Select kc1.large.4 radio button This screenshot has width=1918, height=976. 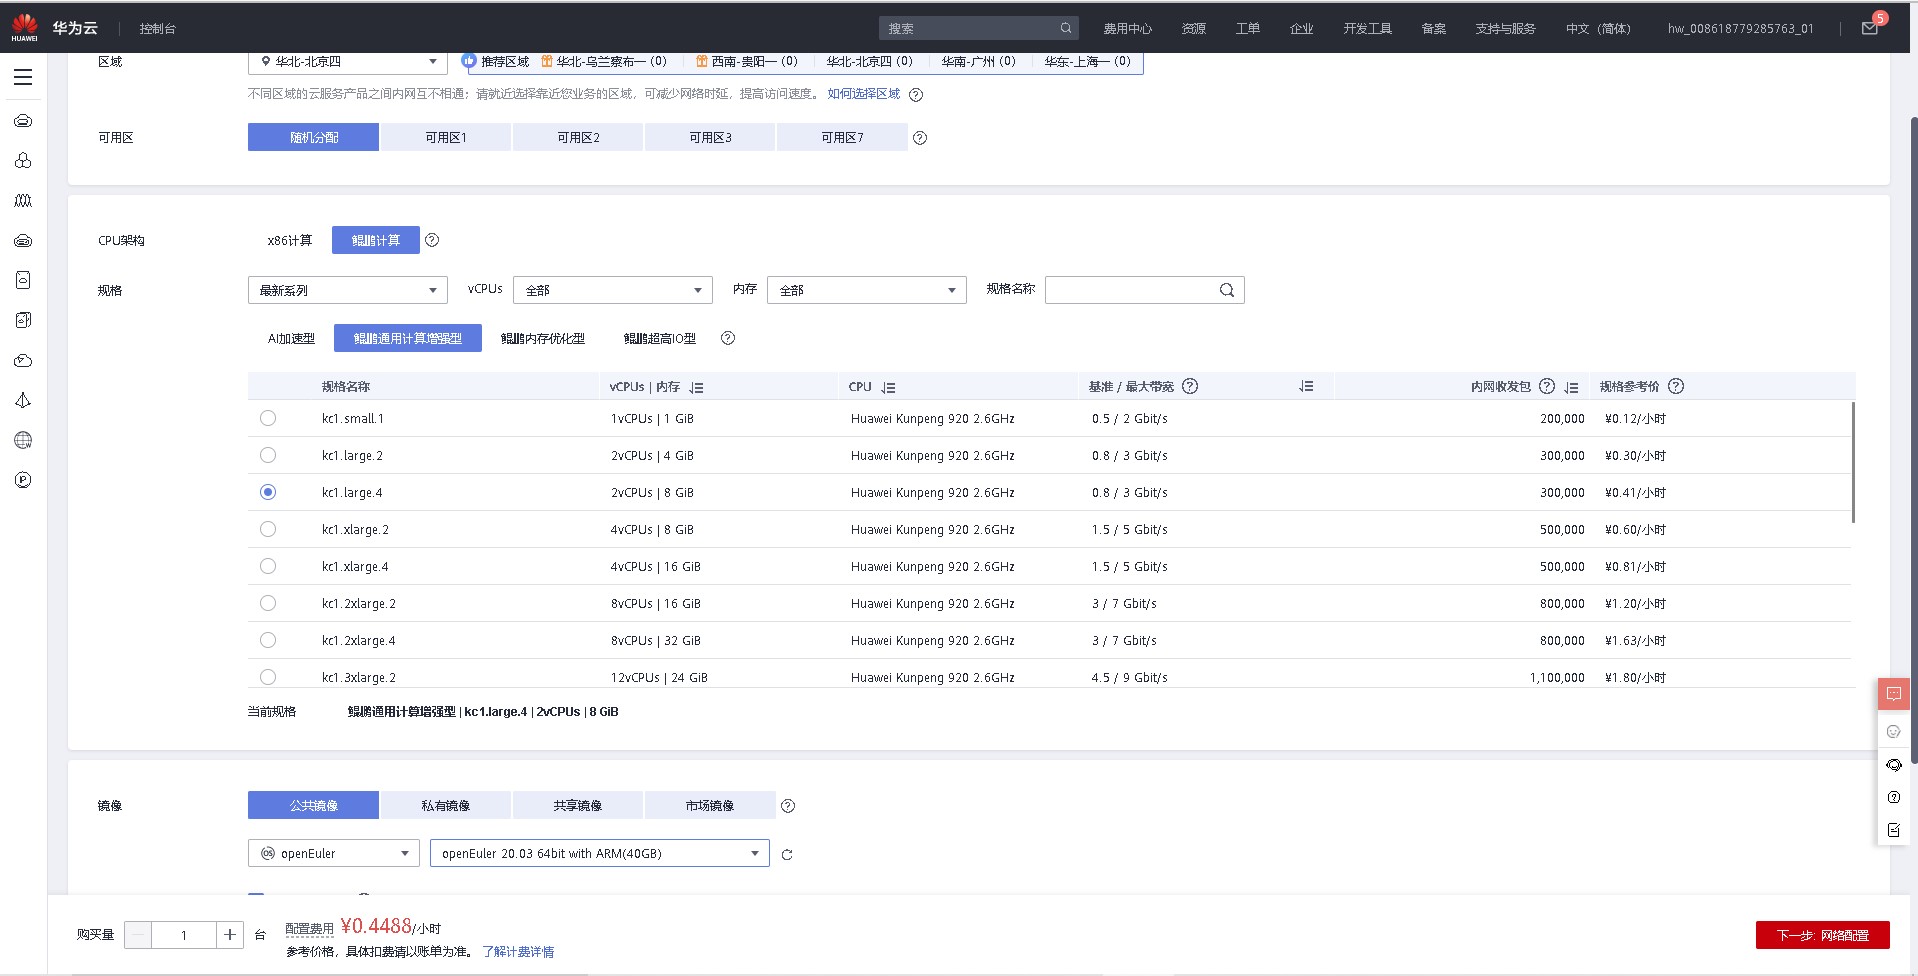point(268,492)
